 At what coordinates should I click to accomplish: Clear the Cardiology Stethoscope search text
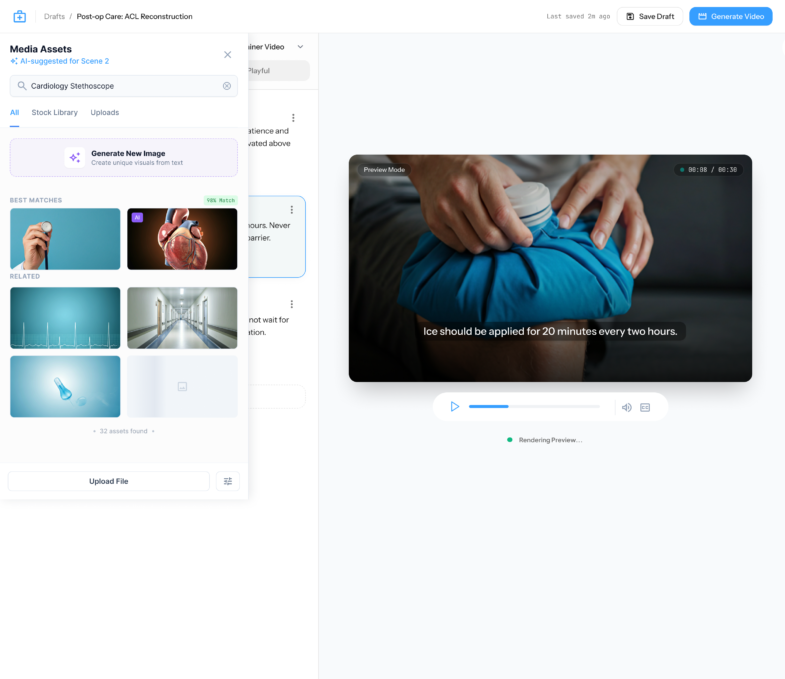(x=226, y=86)
